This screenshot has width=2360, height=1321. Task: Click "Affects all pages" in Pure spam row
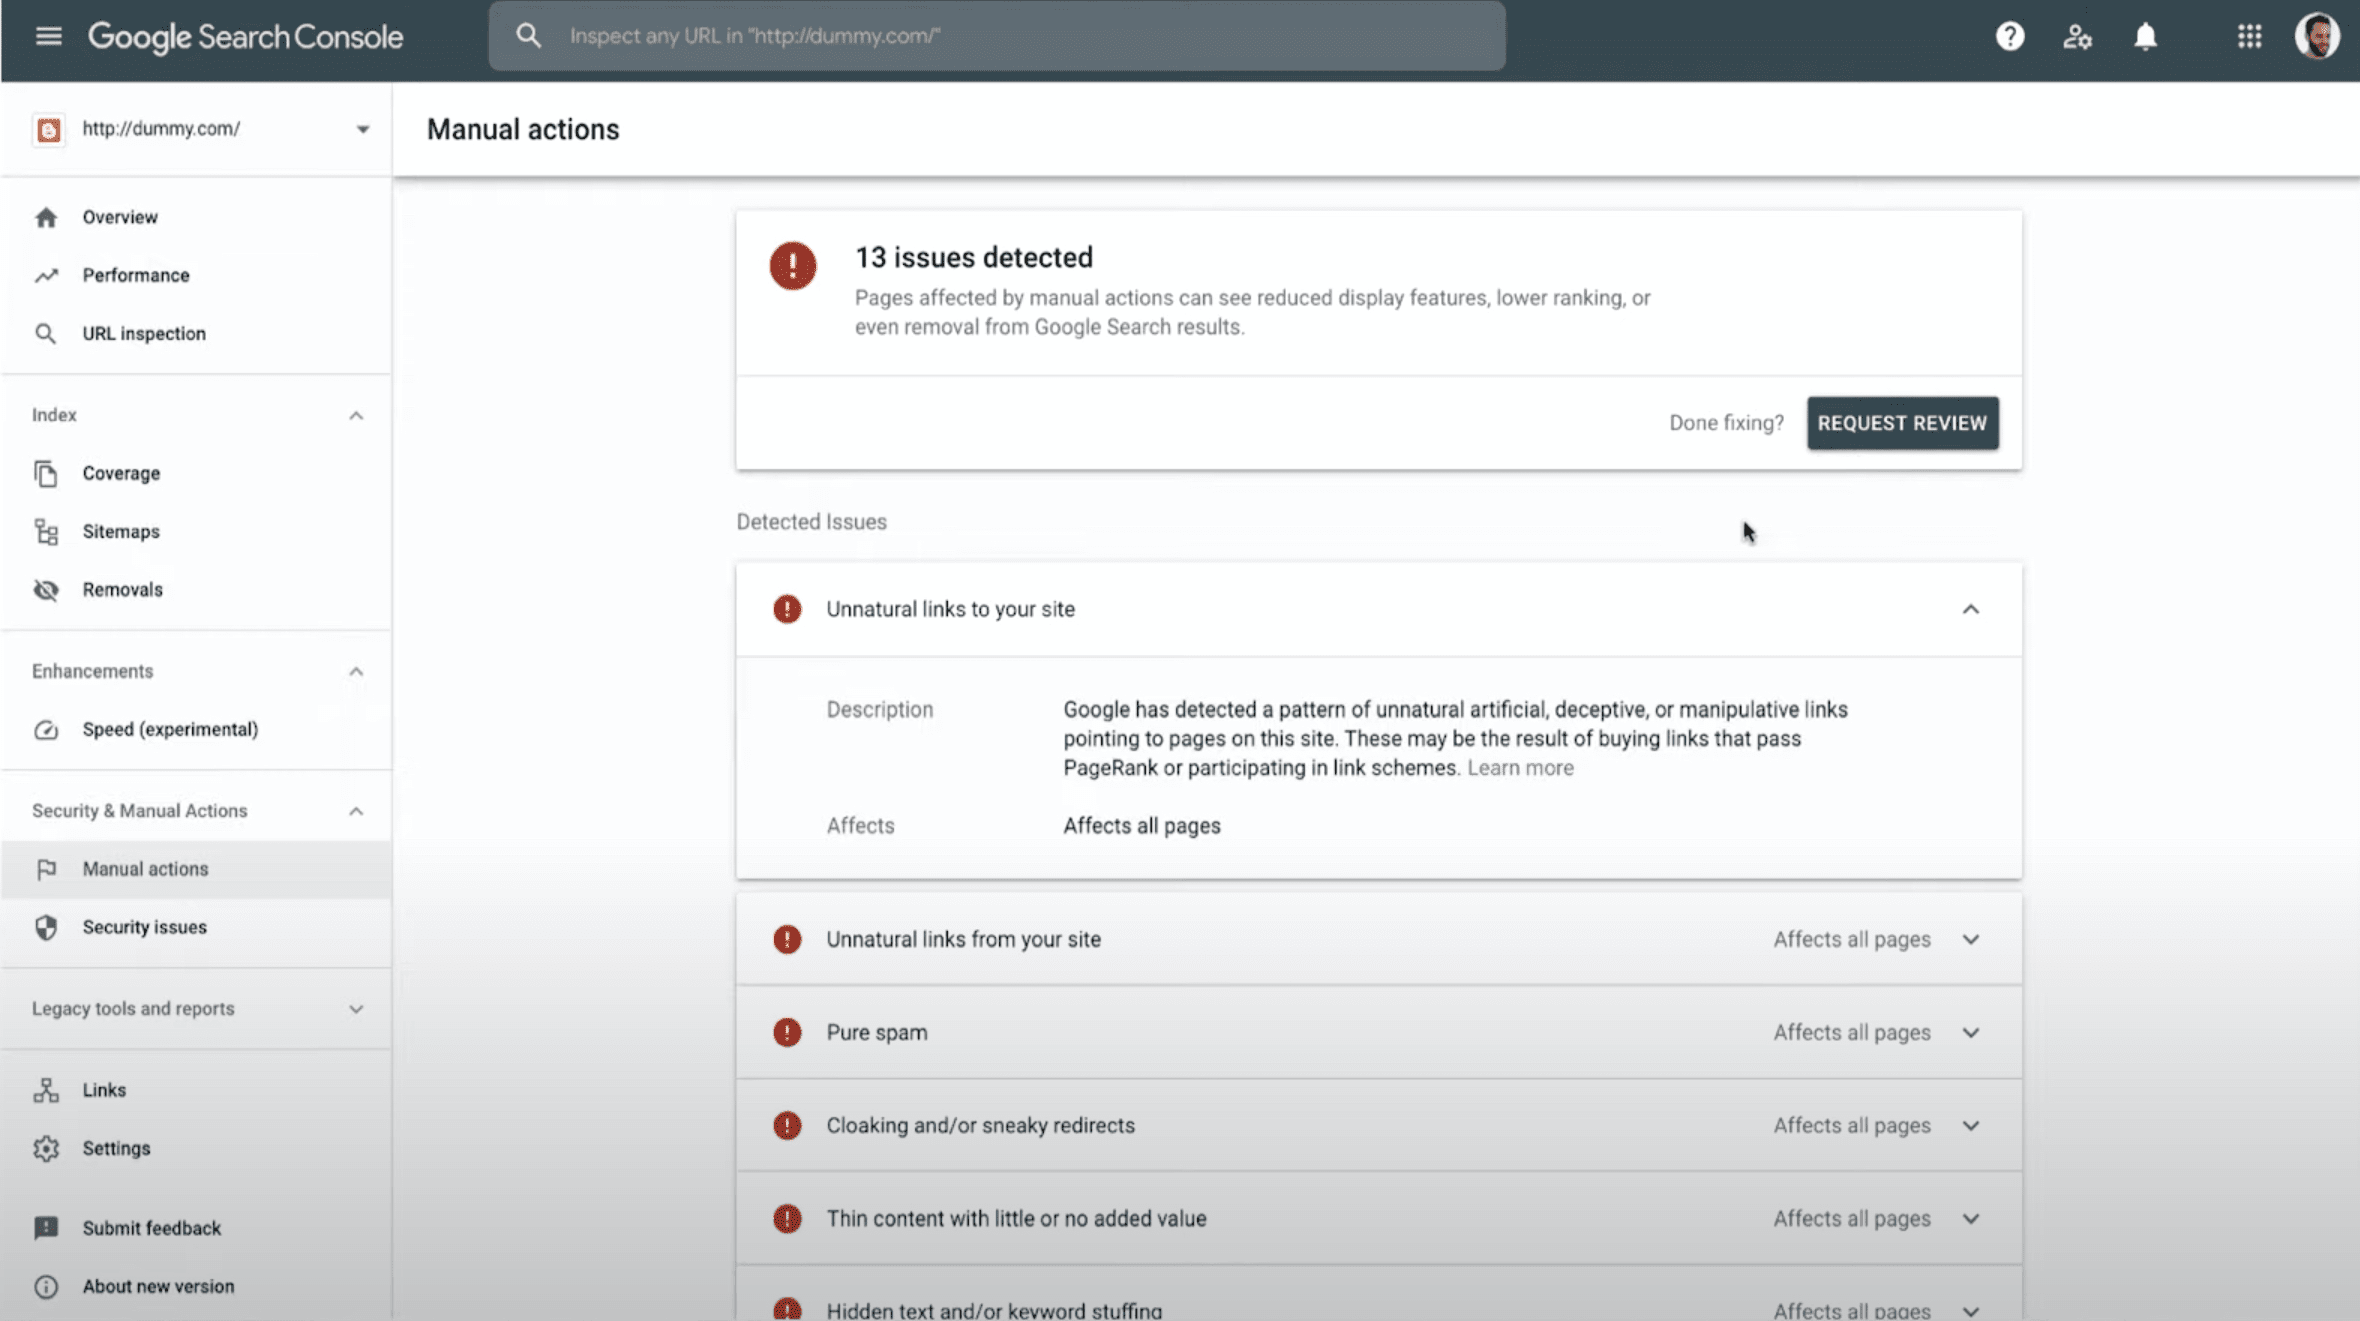click(1851, 1032)
